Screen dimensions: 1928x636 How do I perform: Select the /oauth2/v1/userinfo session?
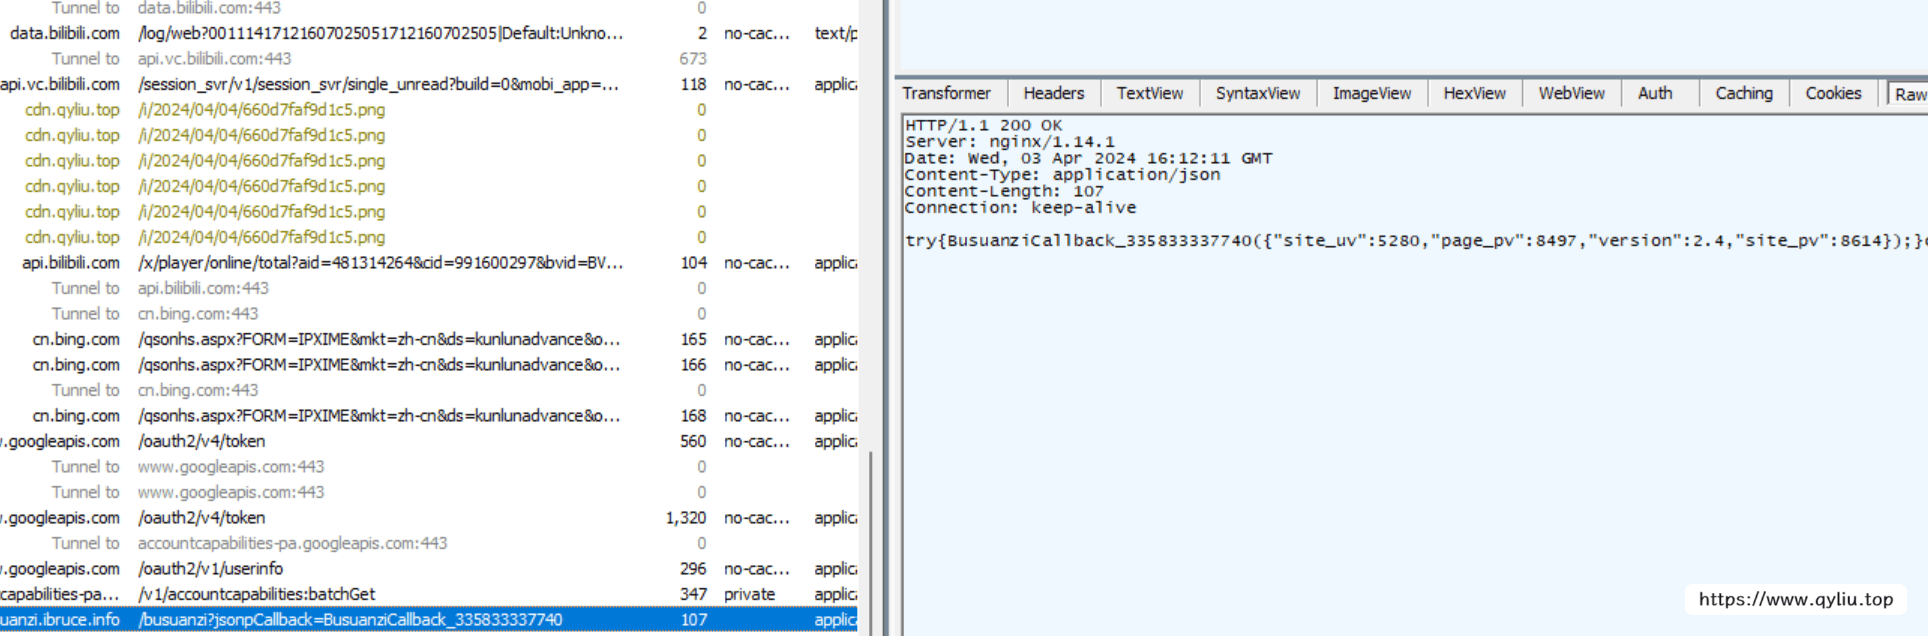210,569
